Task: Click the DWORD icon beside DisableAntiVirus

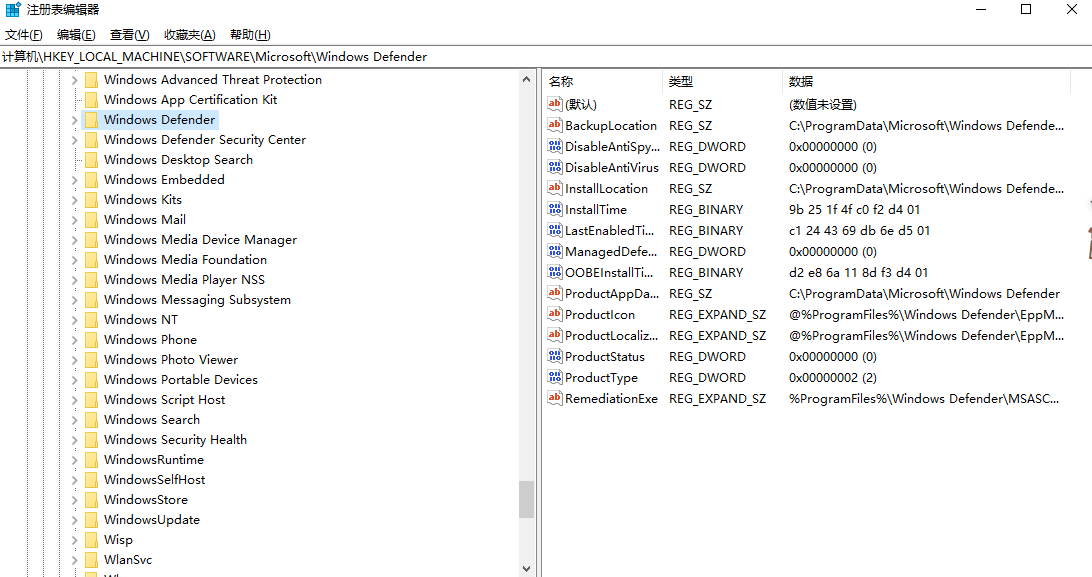Action: 554,167
